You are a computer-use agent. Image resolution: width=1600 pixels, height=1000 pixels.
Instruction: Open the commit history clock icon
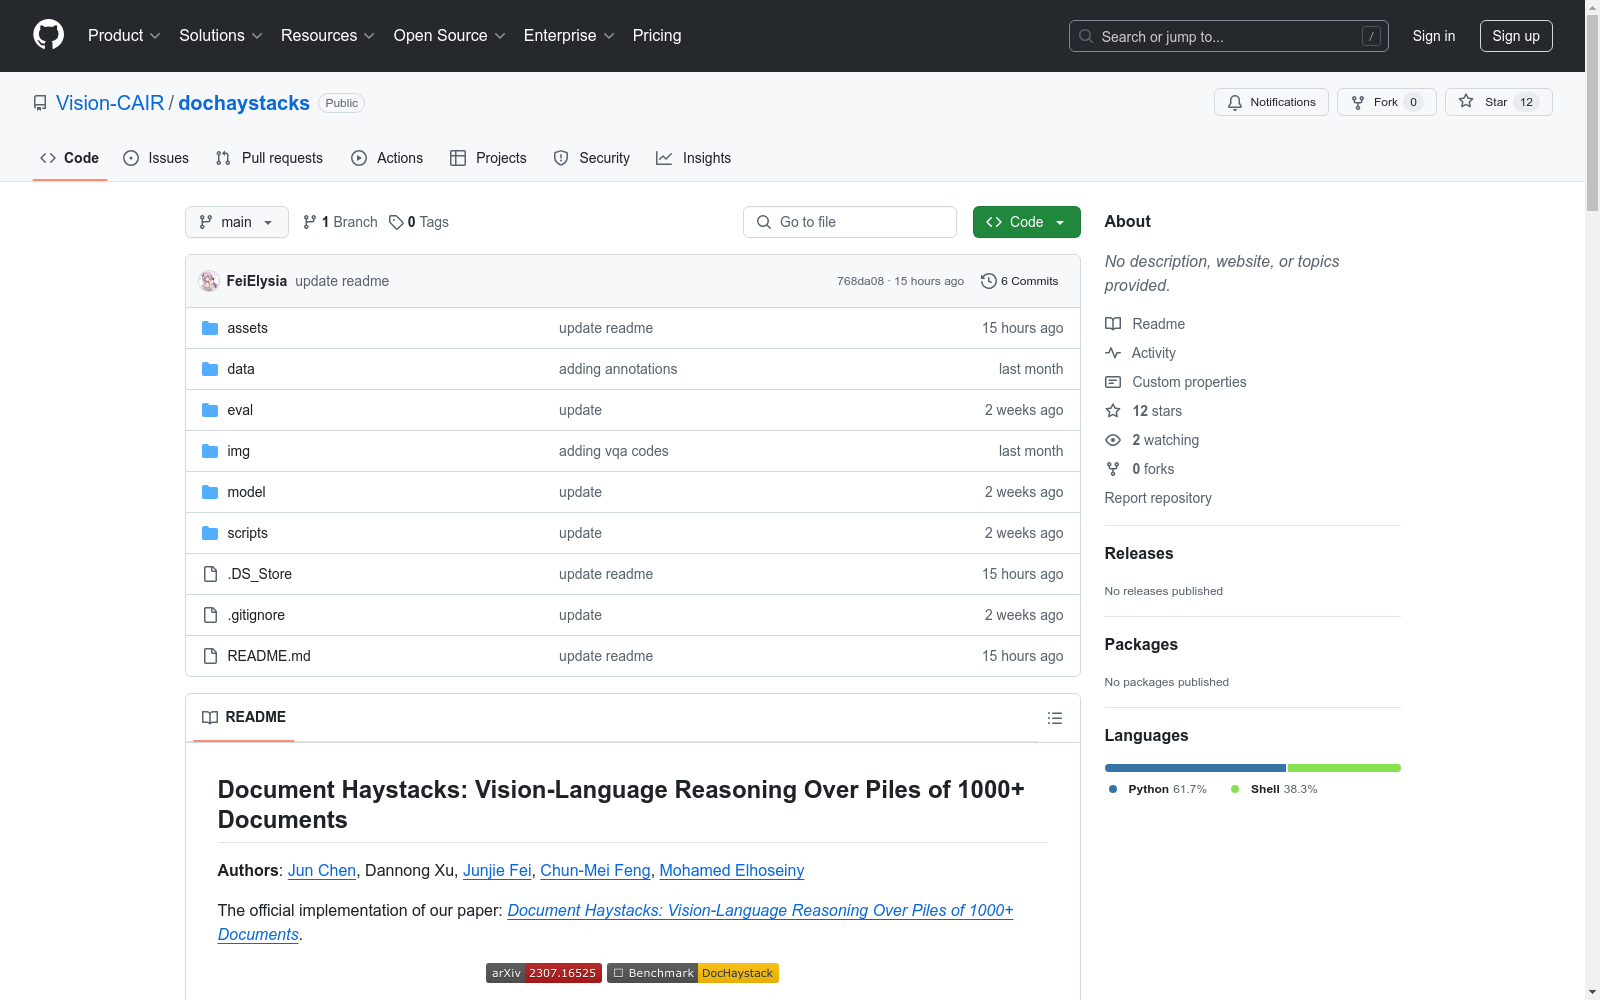point(989,281)
